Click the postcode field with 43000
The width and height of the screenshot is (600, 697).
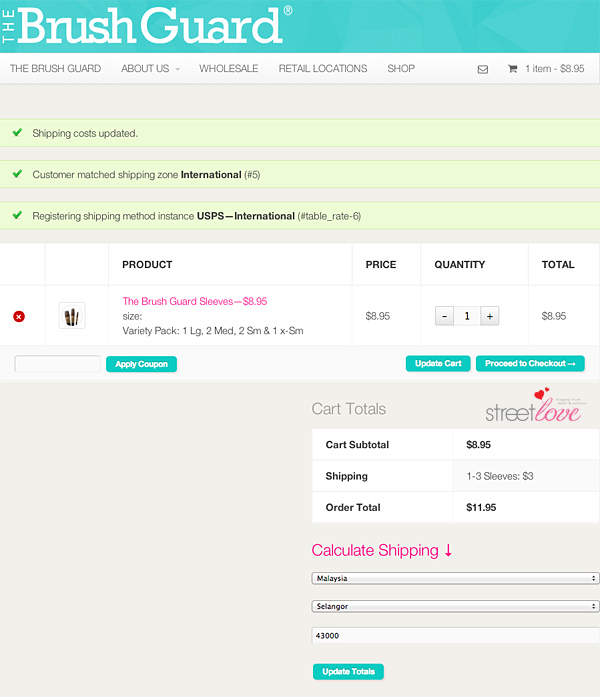click(x=456, y=636)
